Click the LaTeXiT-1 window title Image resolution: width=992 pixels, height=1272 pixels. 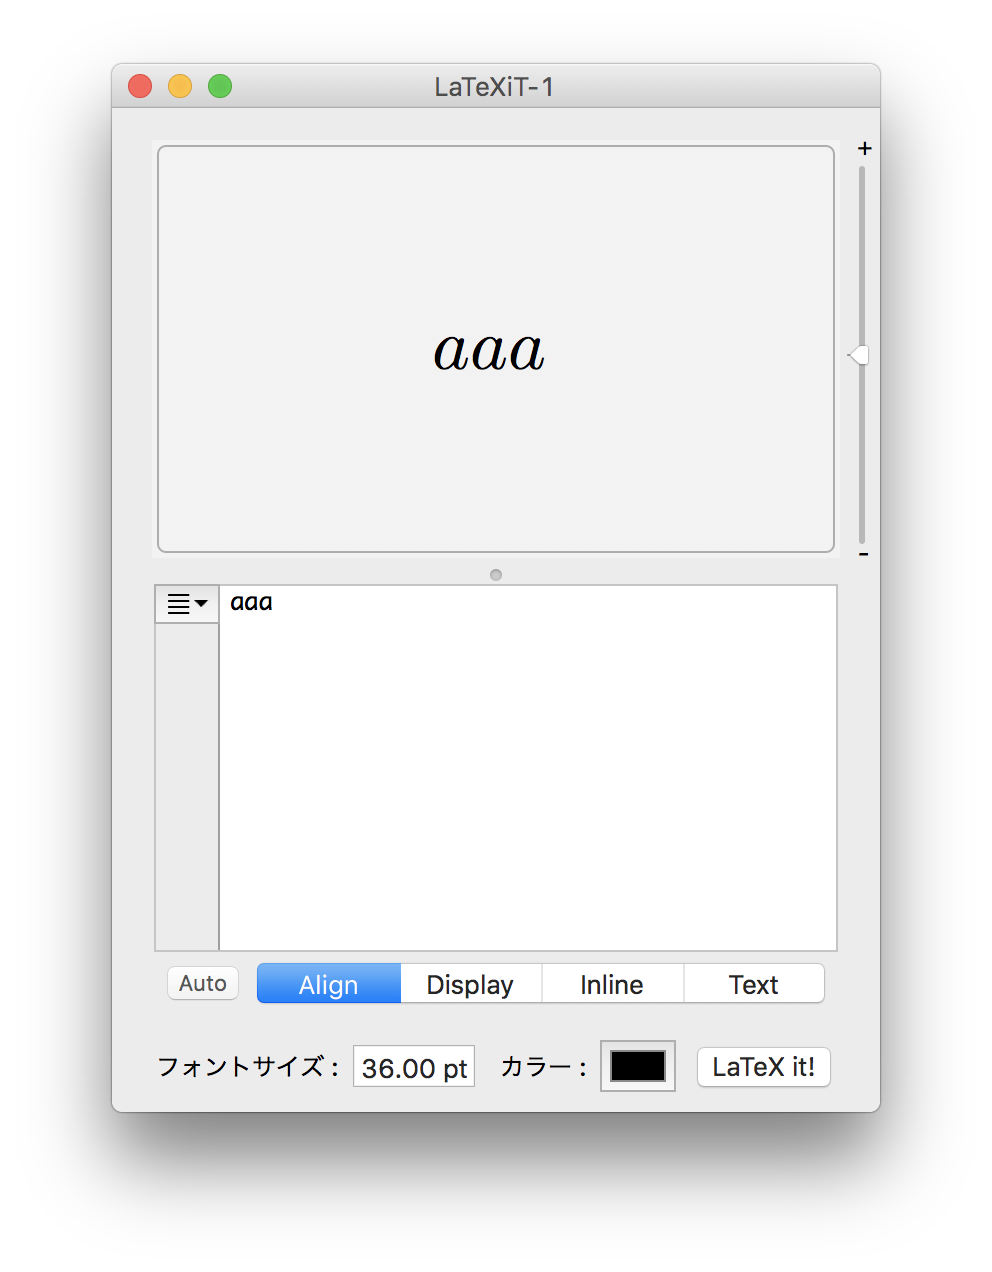click(494, 87)
